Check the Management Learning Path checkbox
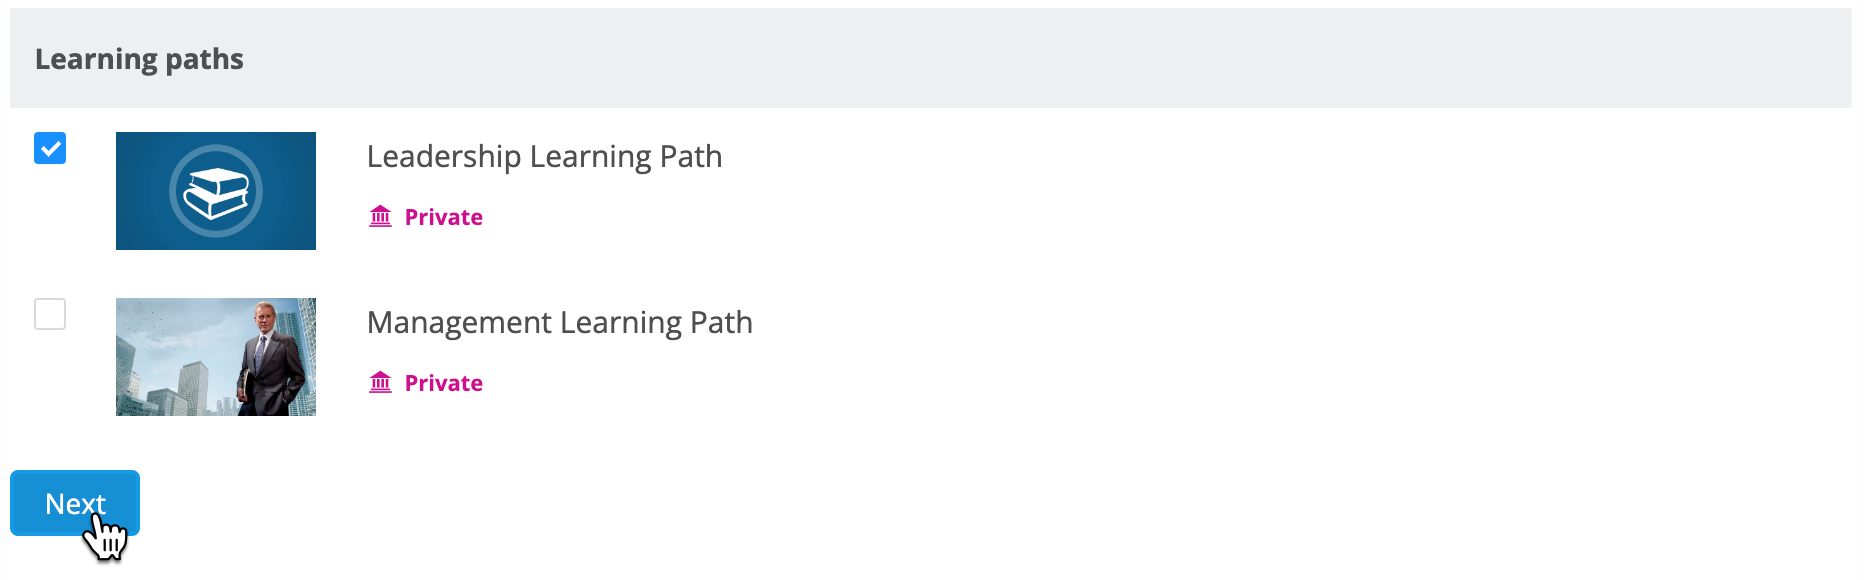 tap(49, 314)
